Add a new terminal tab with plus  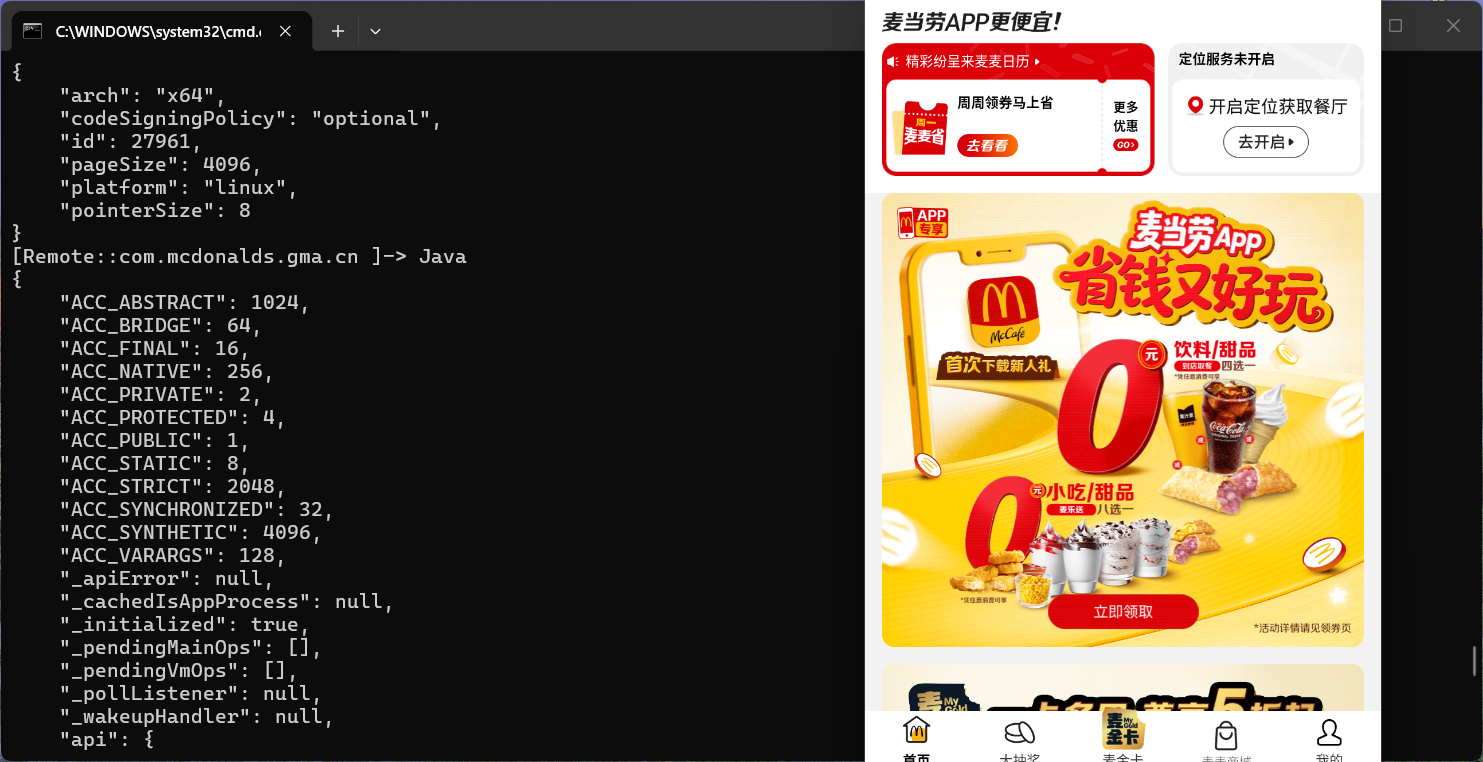coord(338,31)
